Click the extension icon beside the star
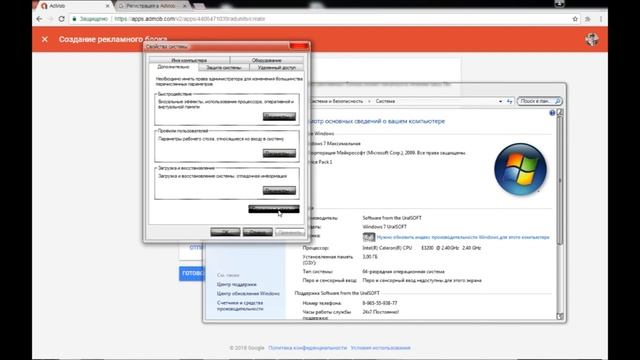The width and height of the screenshot is (640, 360). point(588,19)
